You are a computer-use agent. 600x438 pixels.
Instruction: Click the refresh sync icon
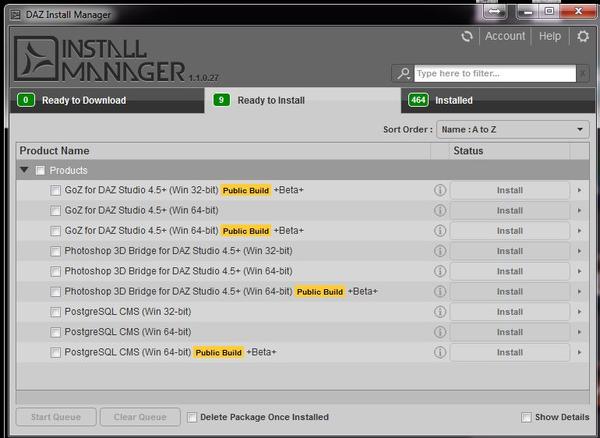click(x=467, y=36)
